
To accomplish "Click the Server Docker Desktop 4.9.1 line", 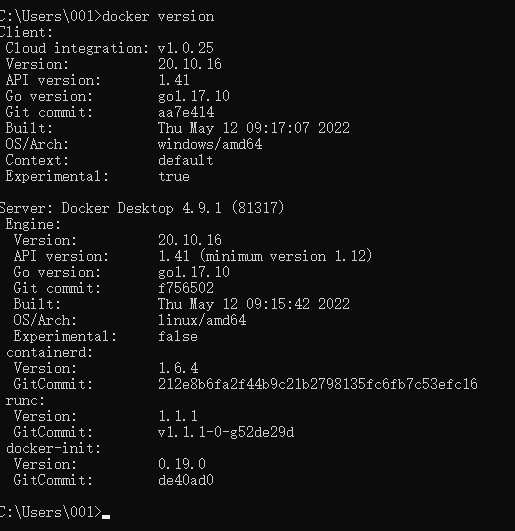I will point(142,208).
